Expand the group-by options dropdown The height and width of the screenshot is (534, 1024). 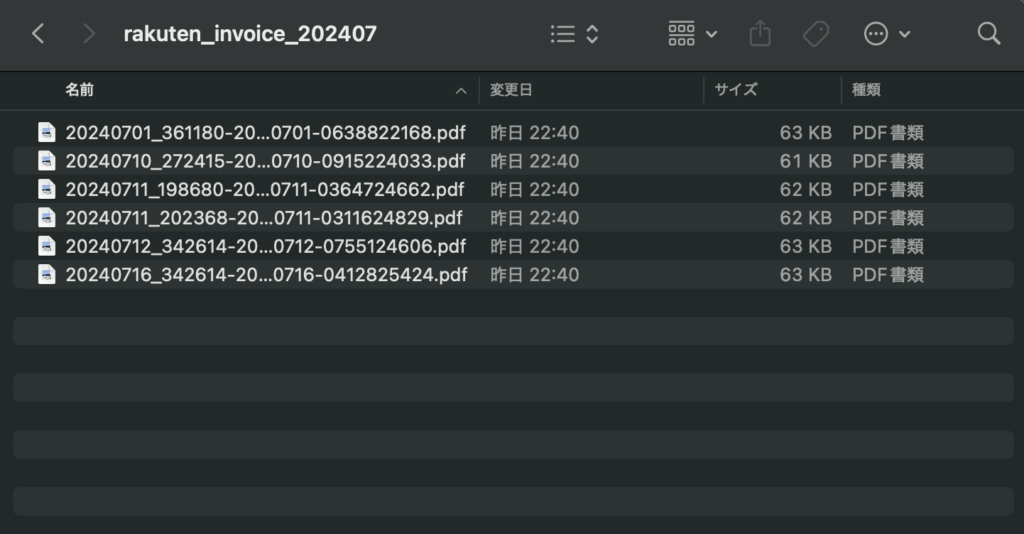pyautogui.click(x=692, y=34)
